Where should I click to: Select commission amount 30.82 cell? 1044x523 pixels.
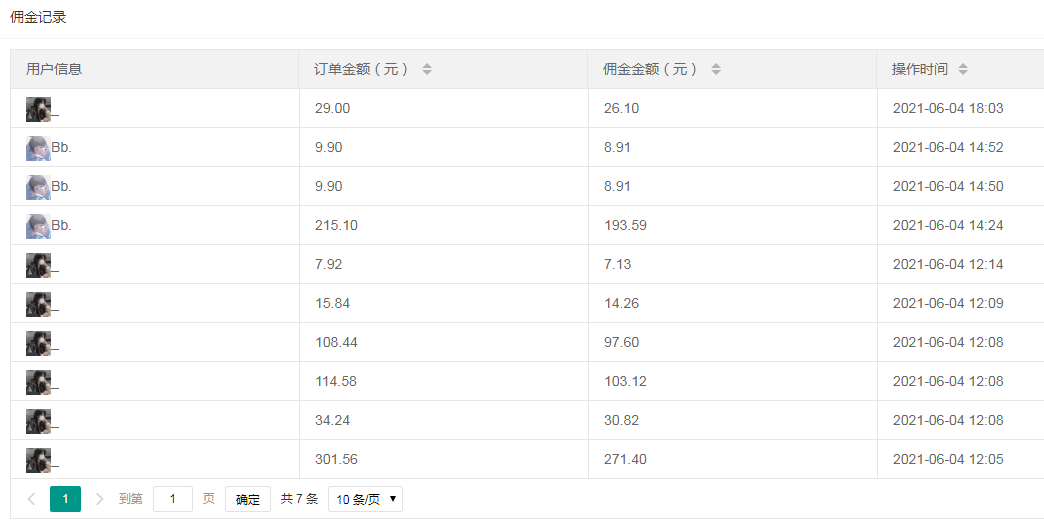732,420
